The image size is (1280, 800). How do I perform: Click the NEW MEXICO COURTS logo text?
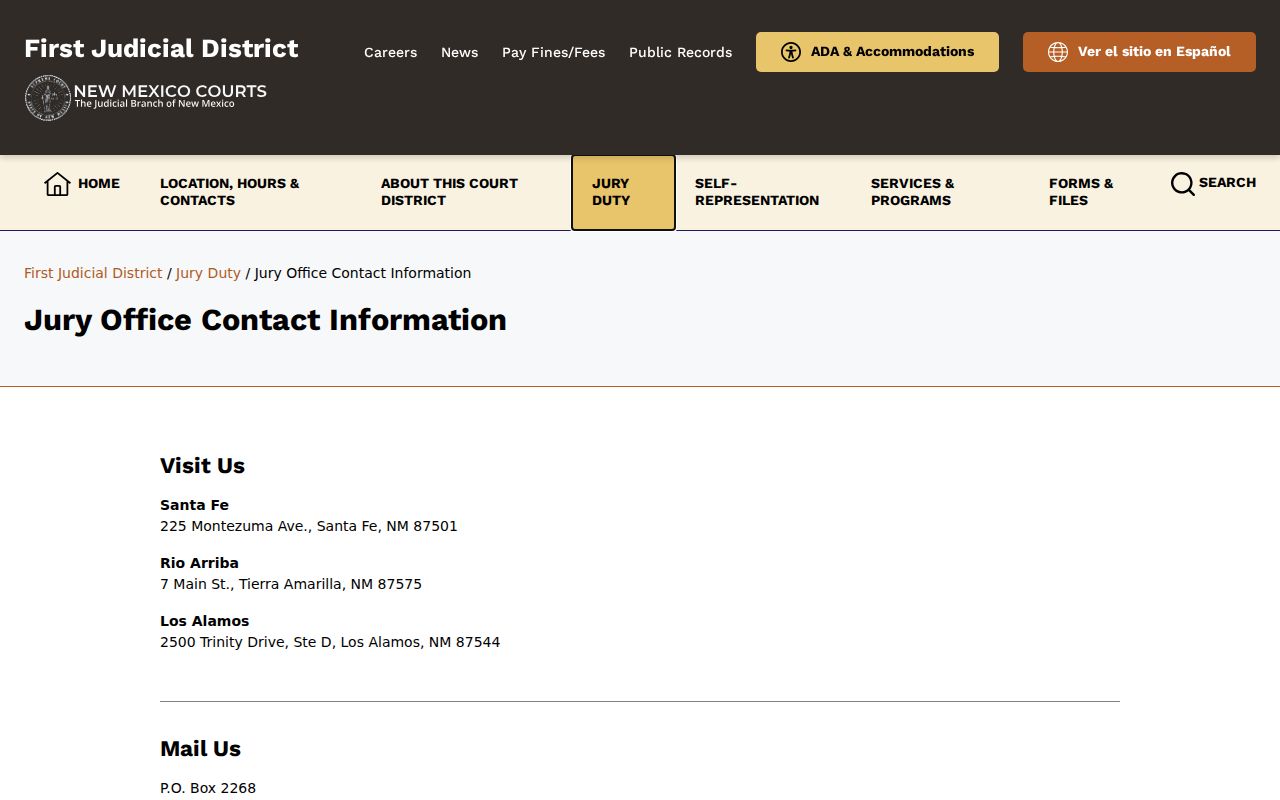pos(170,92)
